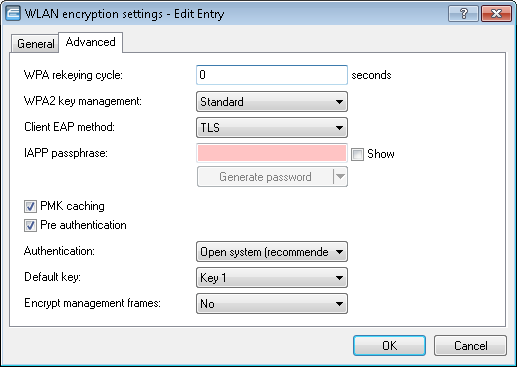Open Client EAP method combo box

pos(272,128)
